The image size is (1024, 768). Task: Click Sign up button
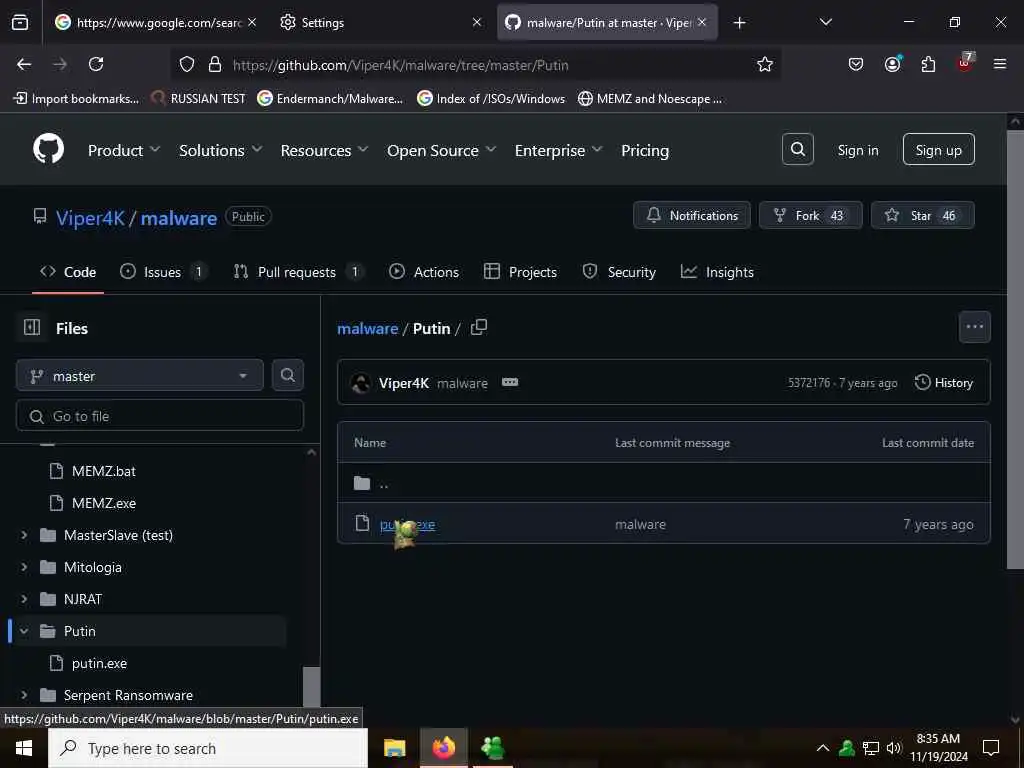(x=938, y=150)
